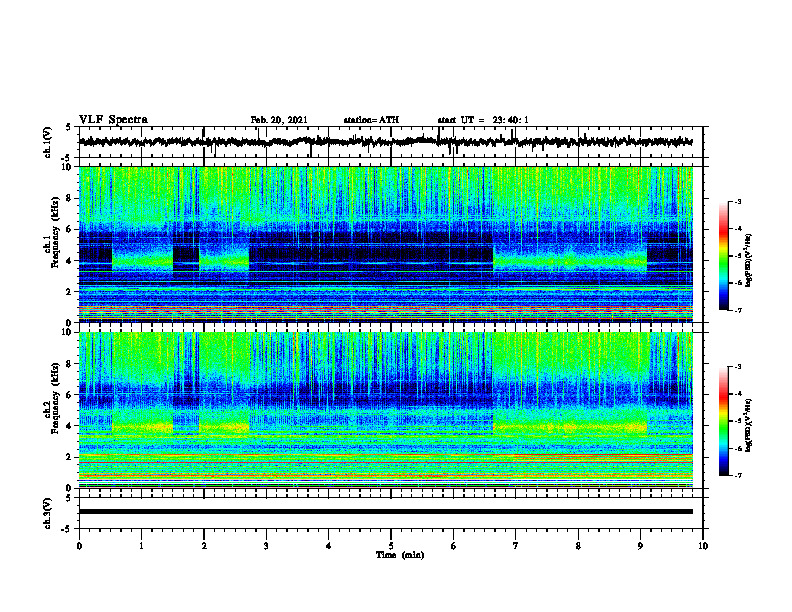Select the ch.2 Frequency (kHz) axis label
The width and height of the screenshot is (792, 612).
coord(52,398)
